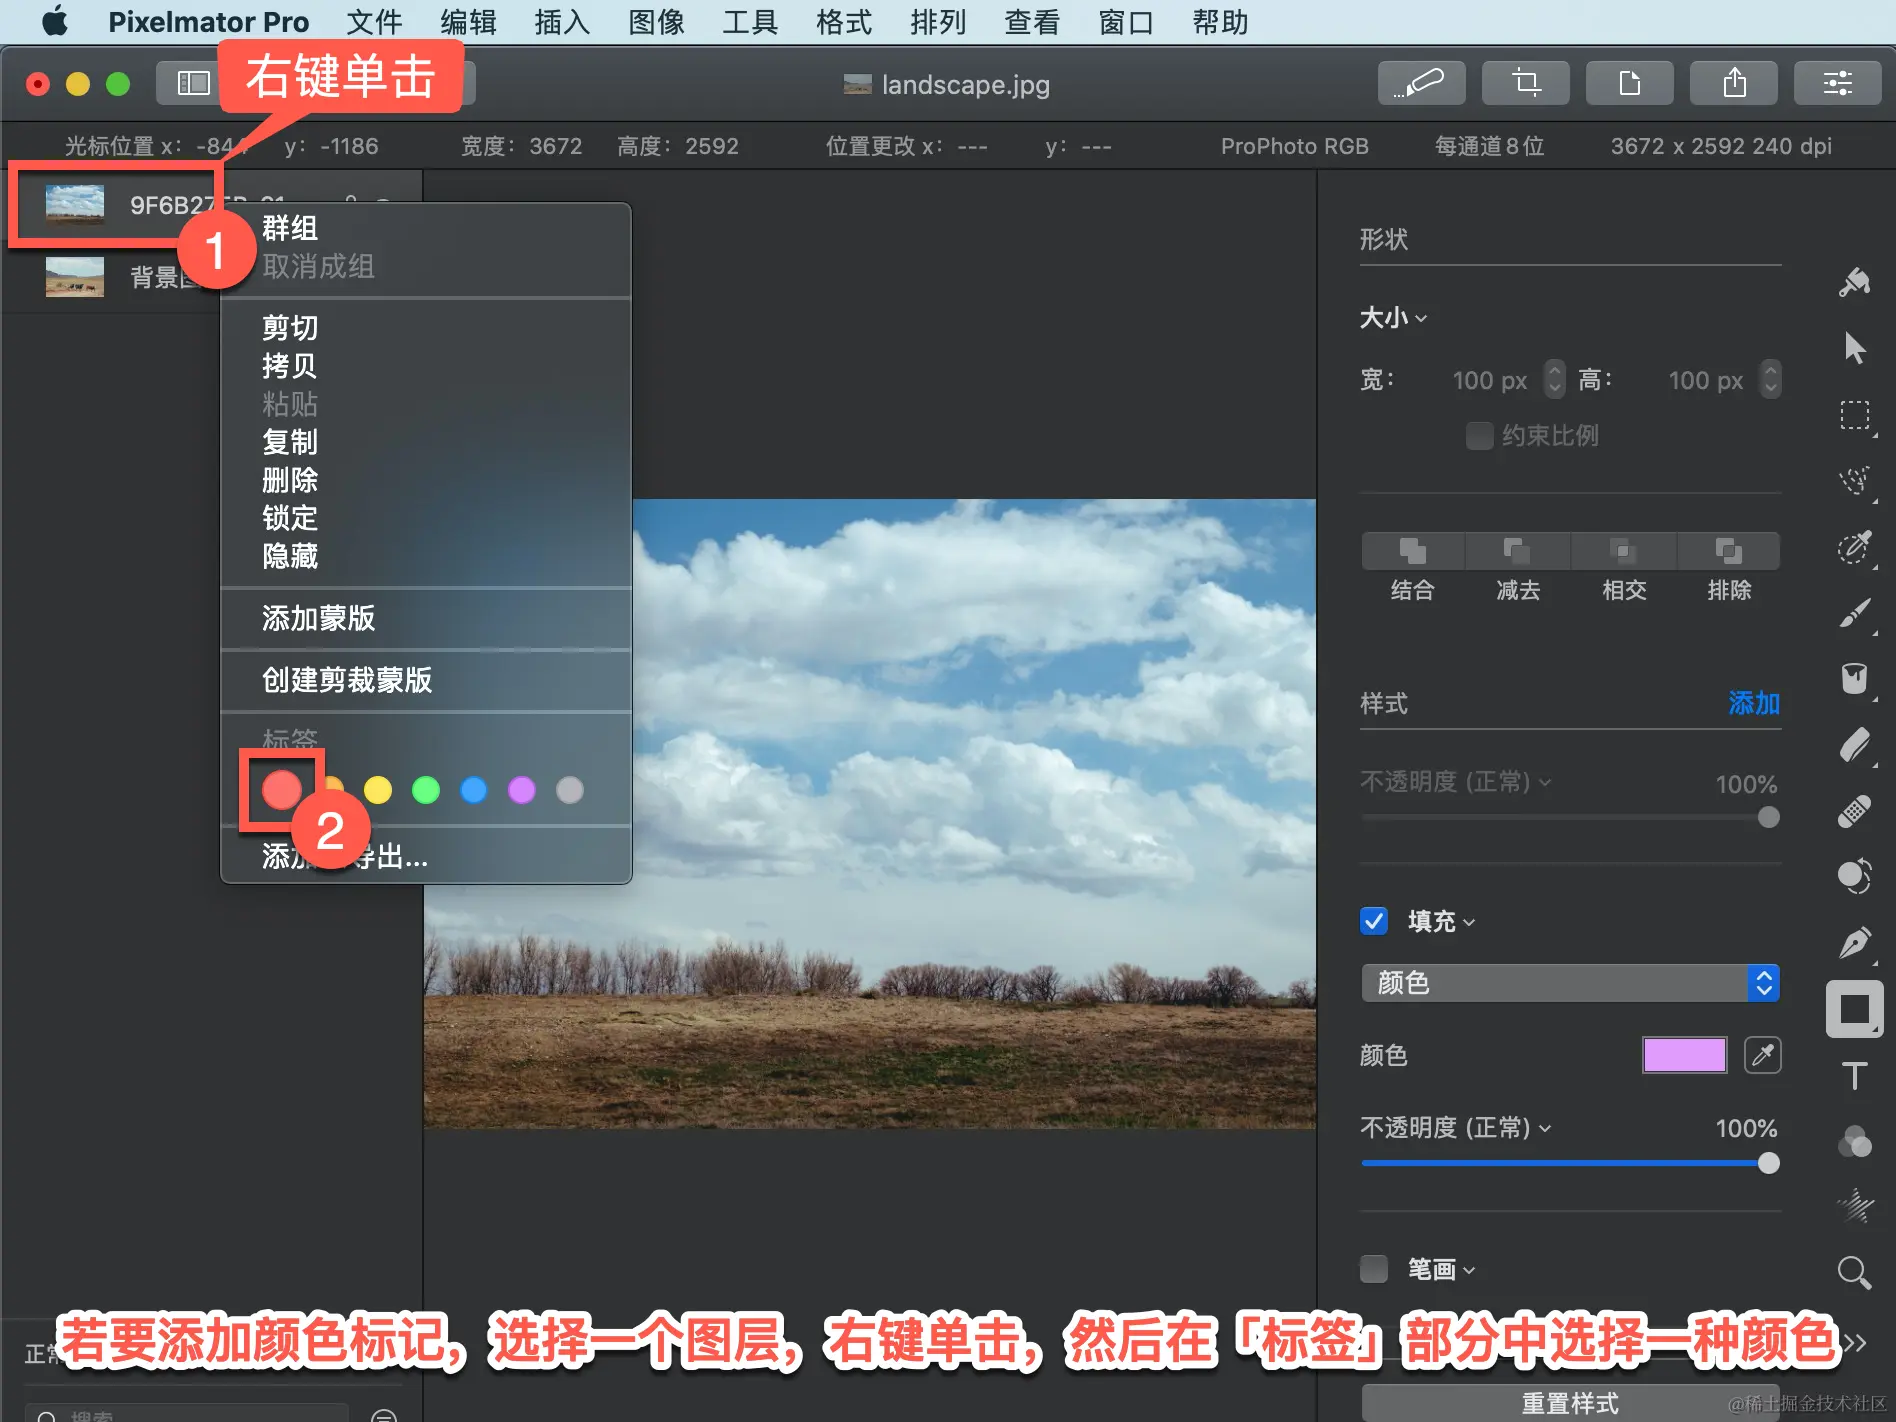This screenshot has height=1422, width=1896.
Task: Click the height stepper control
Action: (1770, 379)
